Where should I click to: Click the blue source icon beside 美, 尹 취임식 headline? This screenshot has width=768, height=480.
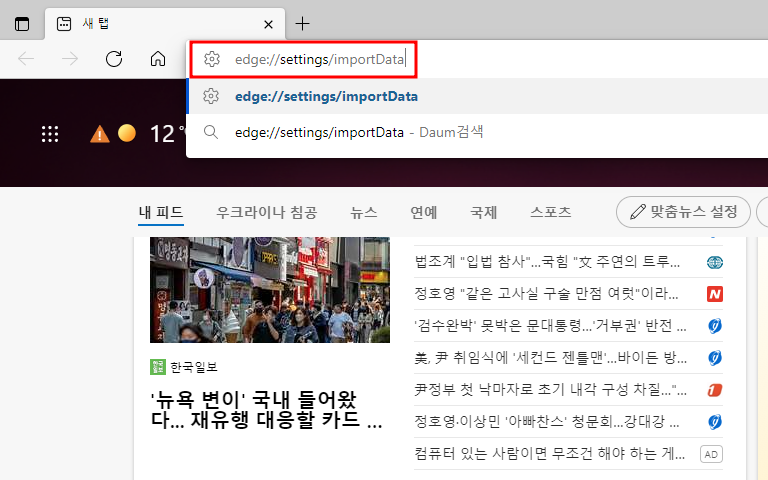[715, 358]
